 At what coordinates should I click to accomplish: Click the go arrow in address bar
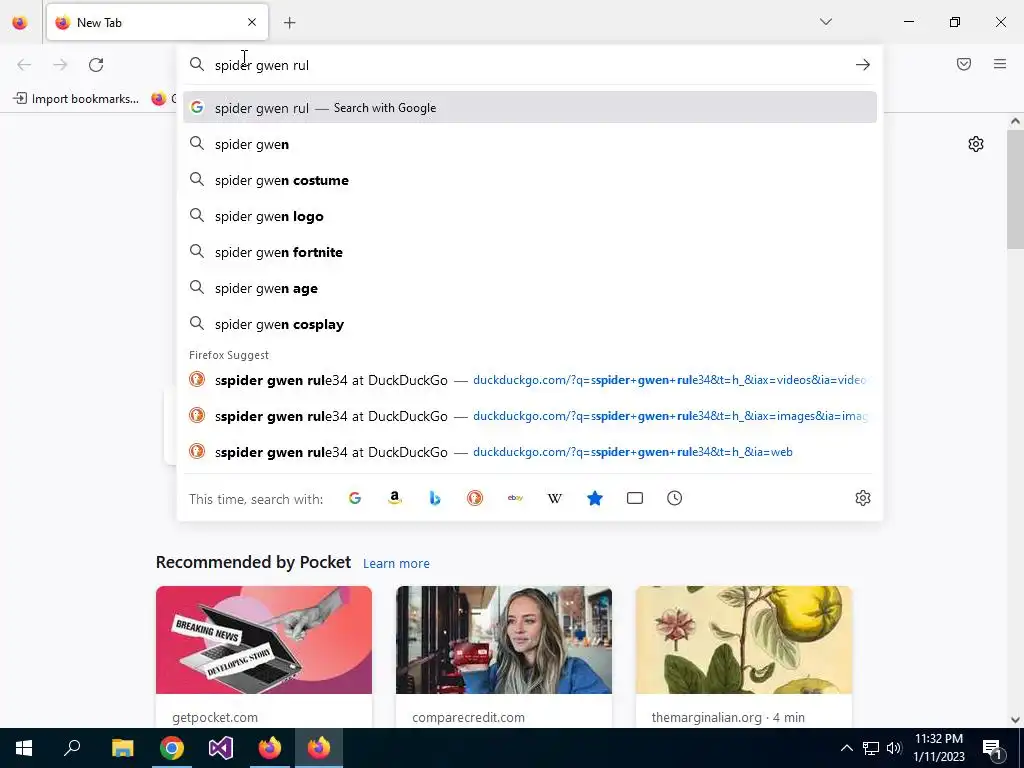(x=863, y=65)
